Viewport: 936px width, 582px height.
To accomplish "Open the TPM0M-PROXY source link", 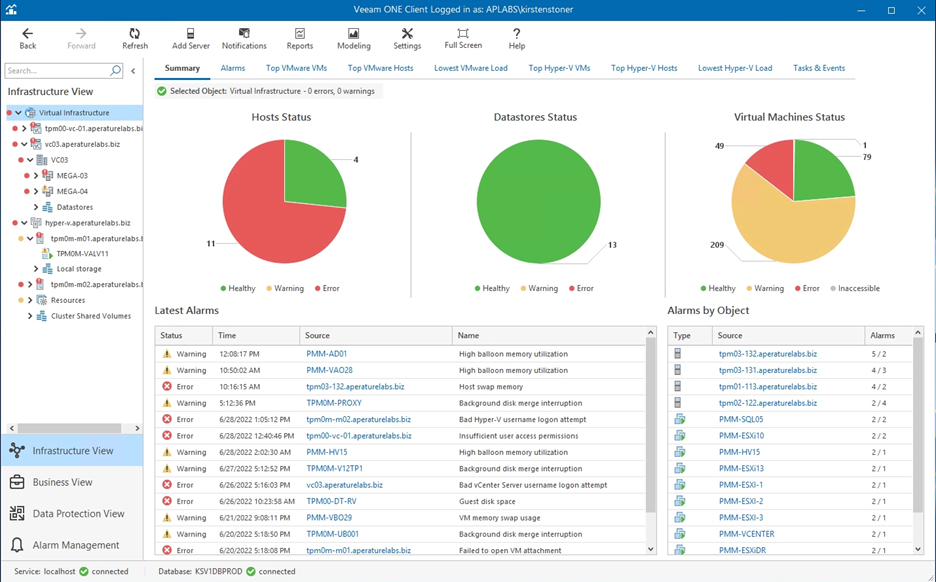I will [x=334, y=403].
